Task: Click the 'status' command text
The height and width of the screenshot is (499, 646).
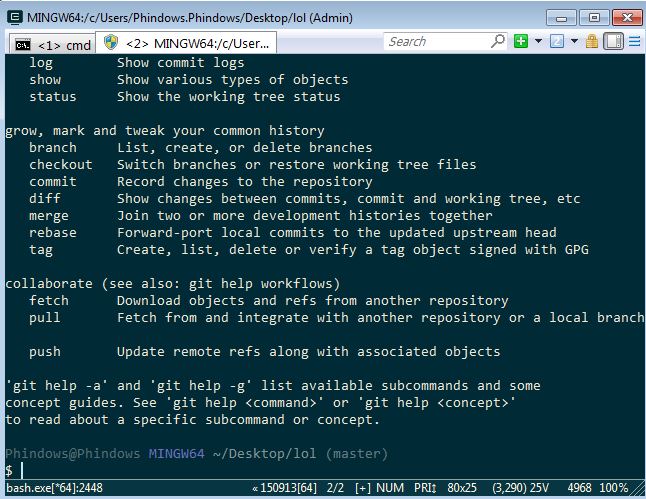Action: click(x=53, y=97)
